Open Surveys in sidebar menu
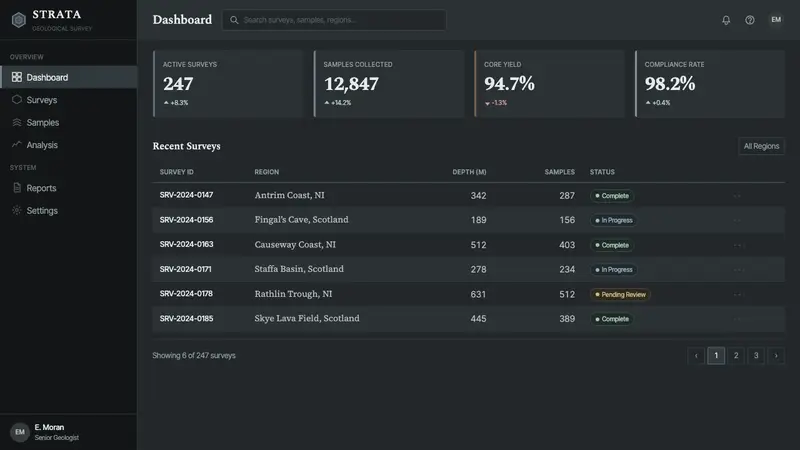Screen dimensions: 800x450 click(x=69, y=99)
